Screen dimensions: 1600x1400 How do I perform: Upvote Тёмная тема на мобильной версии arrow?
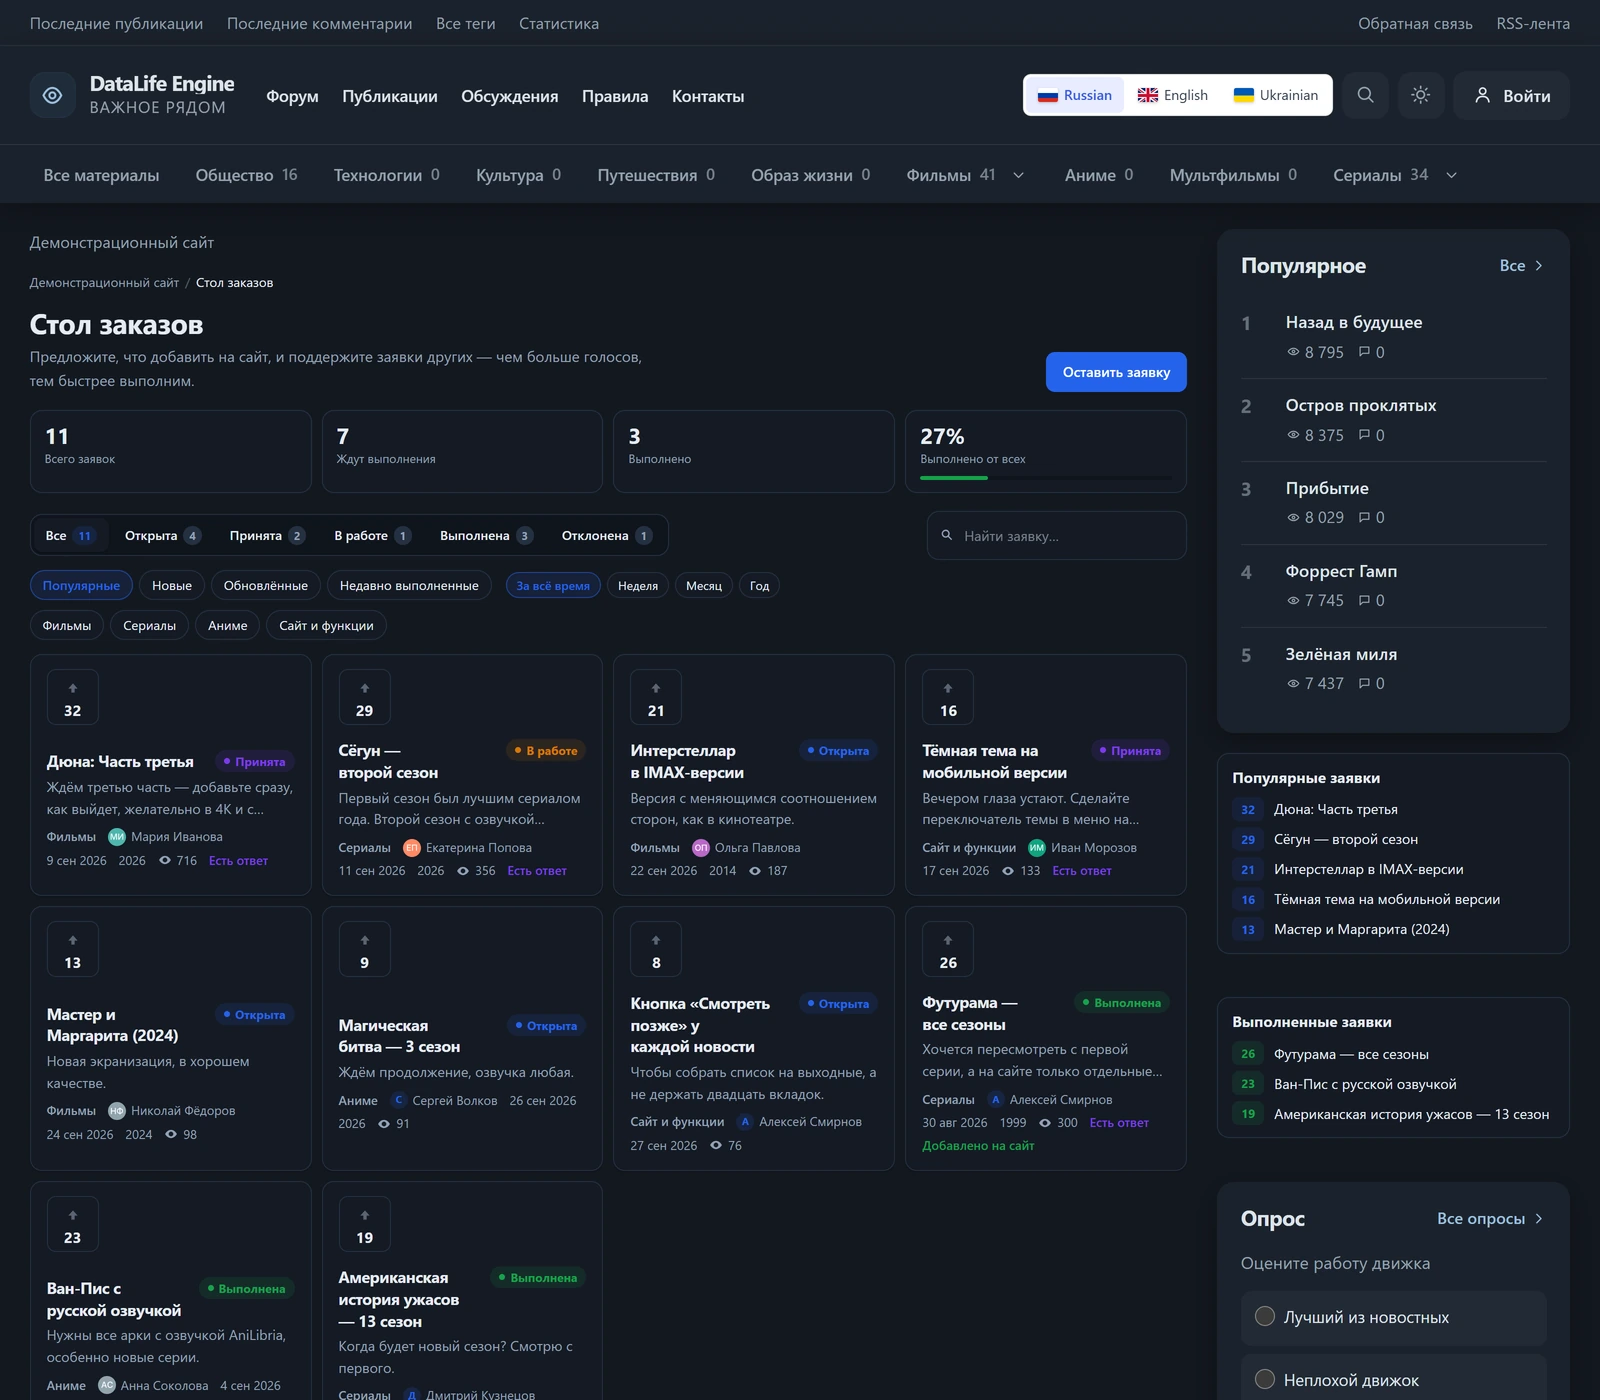point(948,697)
